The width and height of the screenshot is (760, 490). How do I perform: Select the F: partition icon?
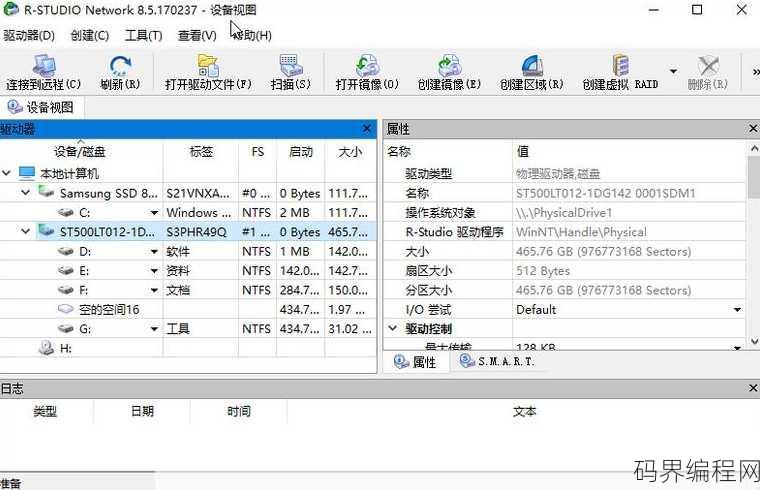[x=65, y=290]
